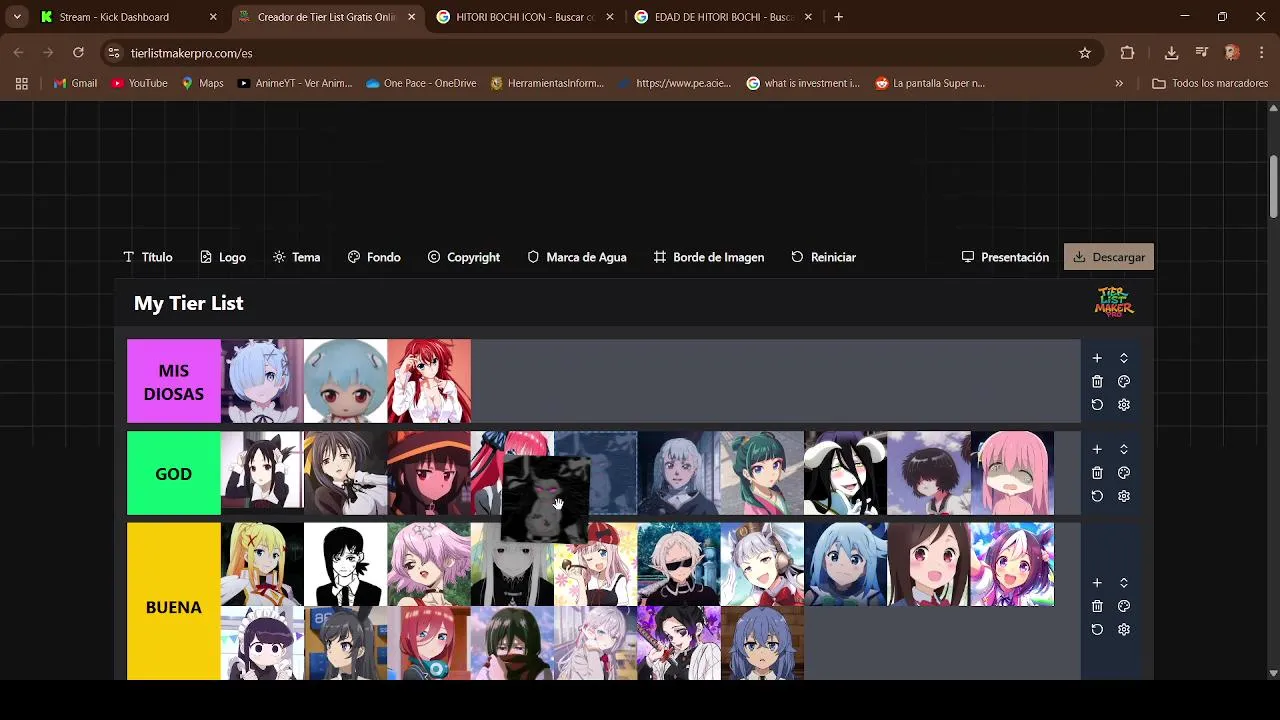Screen dimensions: 1280x720
Task: Select the red-haired girl in MIS DIOSAS
Action: [x=429, y=381]
